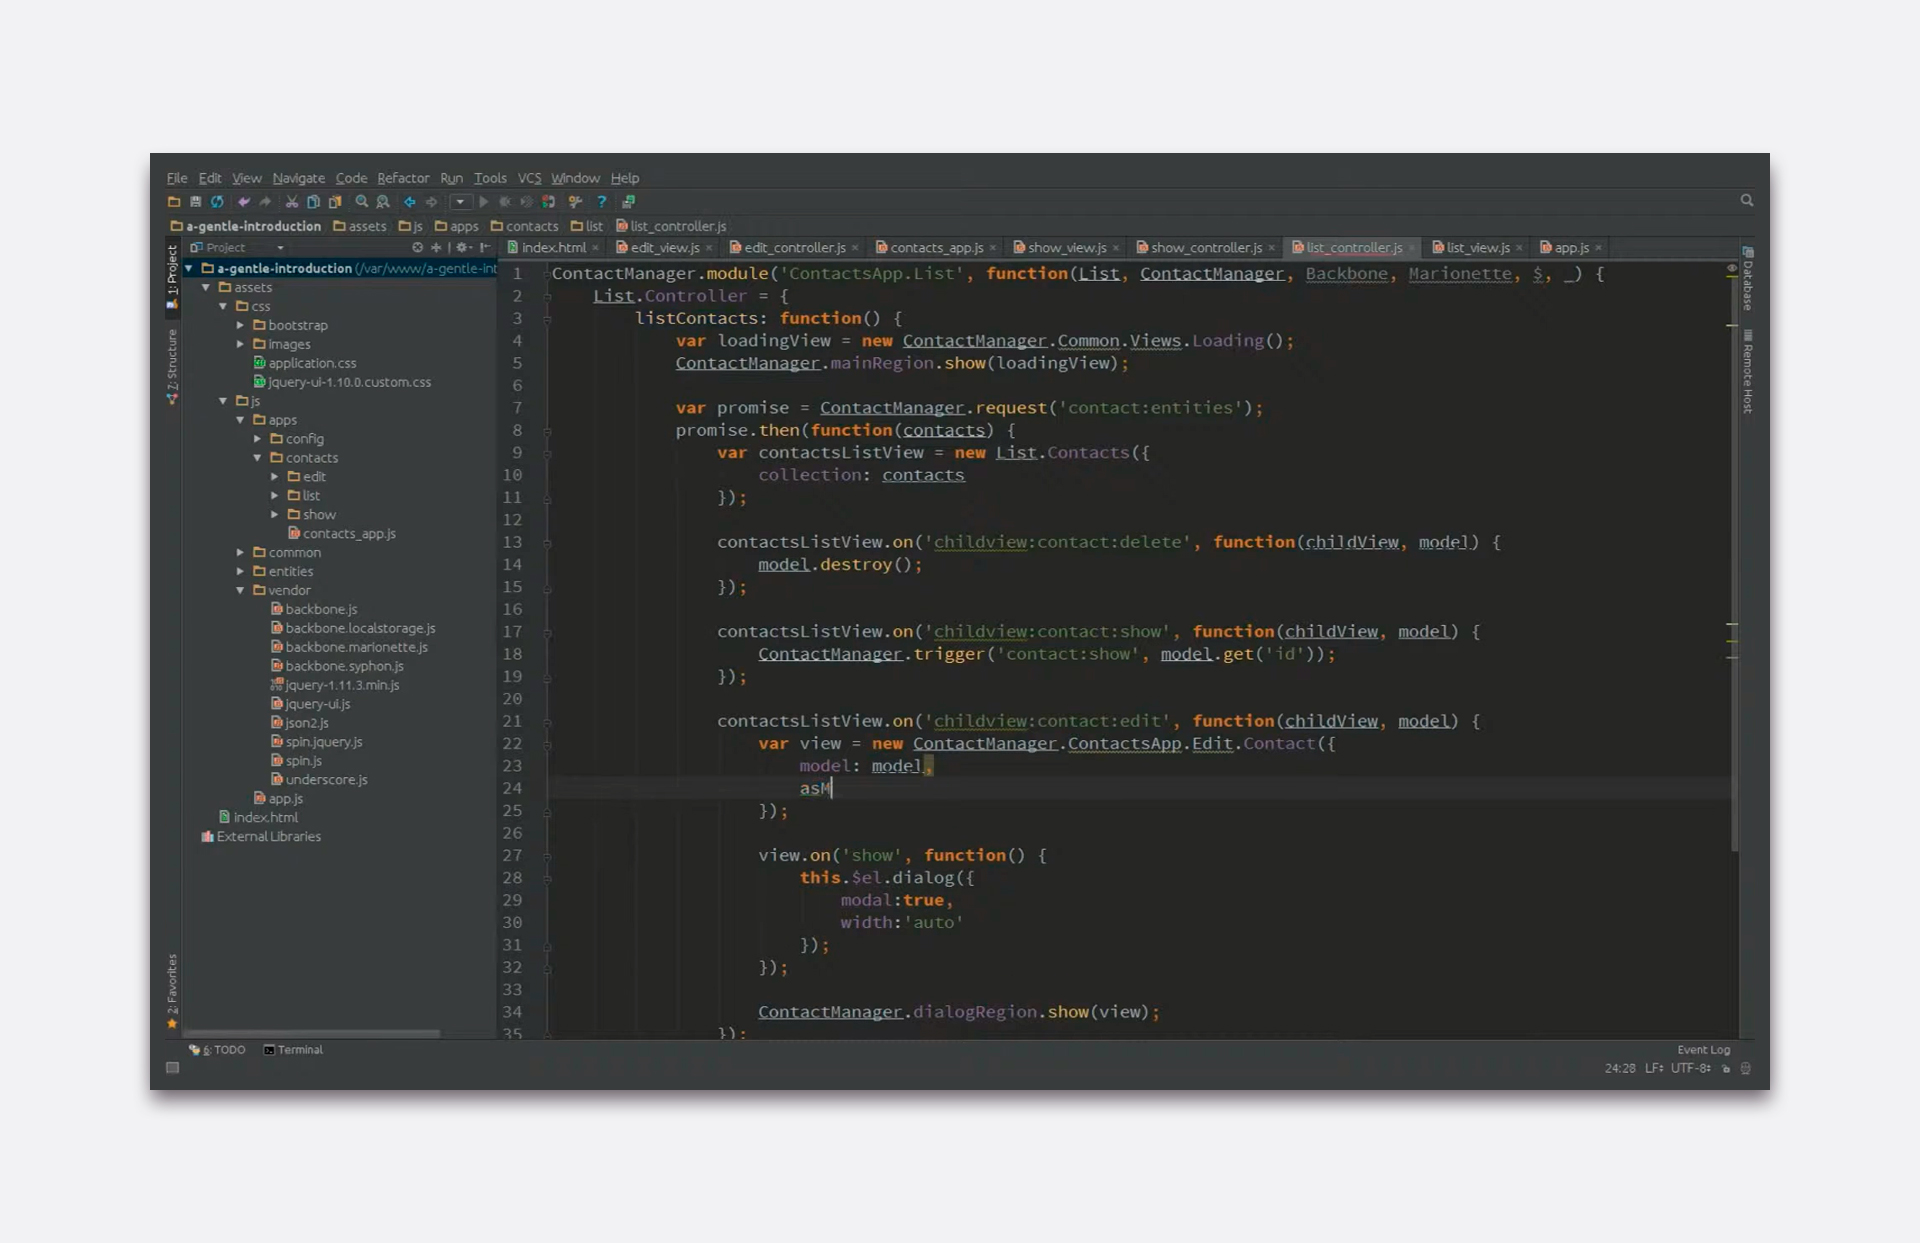The image size is (1920, 1243).
Task: Toggle the Database side panel button
Action: click(x=1747, y=279)
